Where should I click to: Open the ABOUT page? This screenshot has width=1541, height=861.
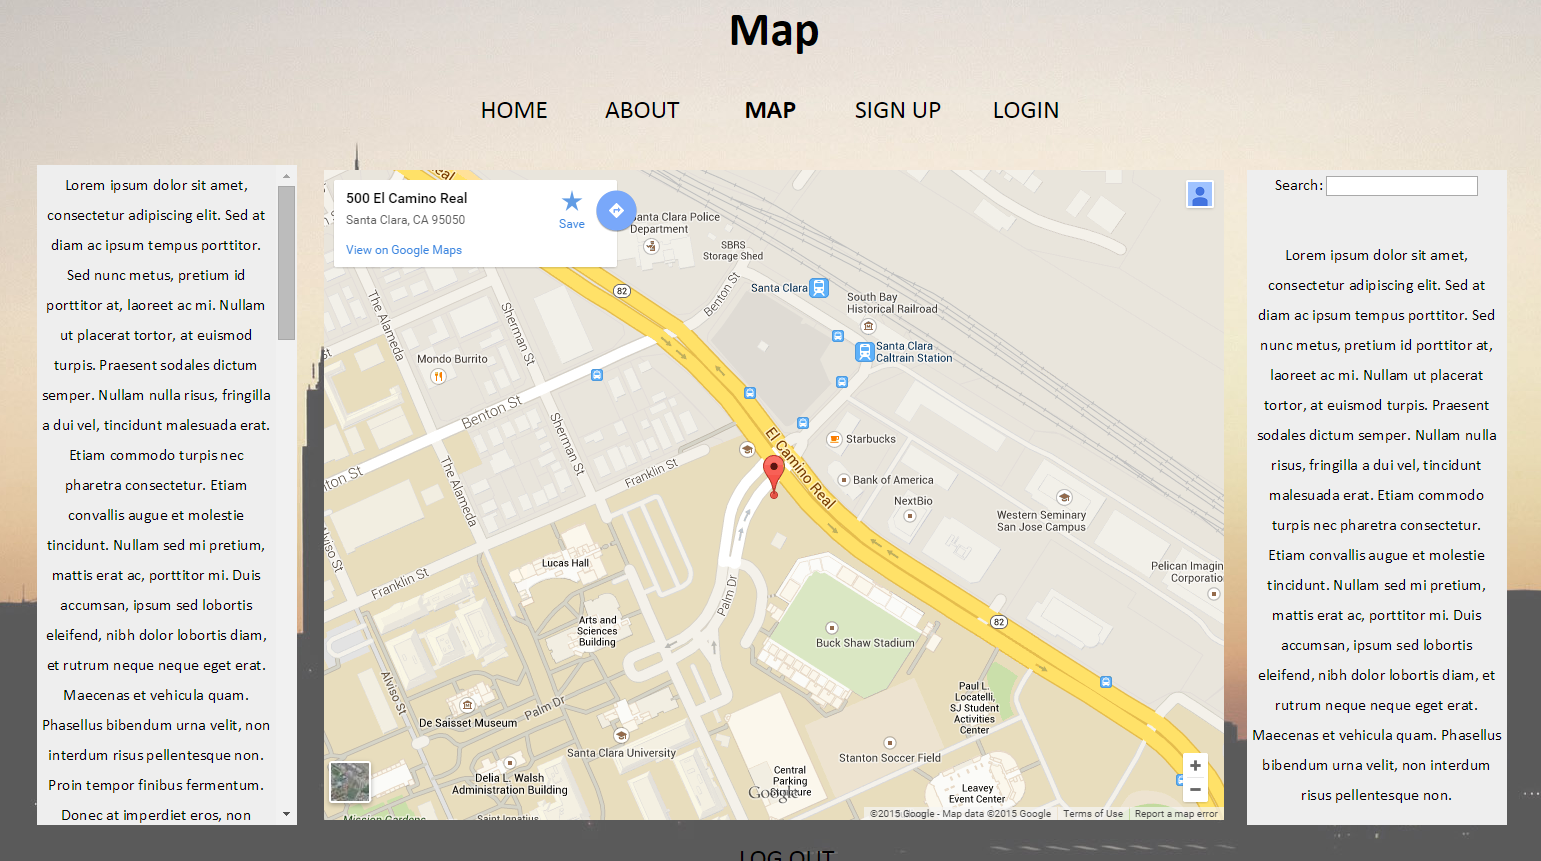point(642,110)
